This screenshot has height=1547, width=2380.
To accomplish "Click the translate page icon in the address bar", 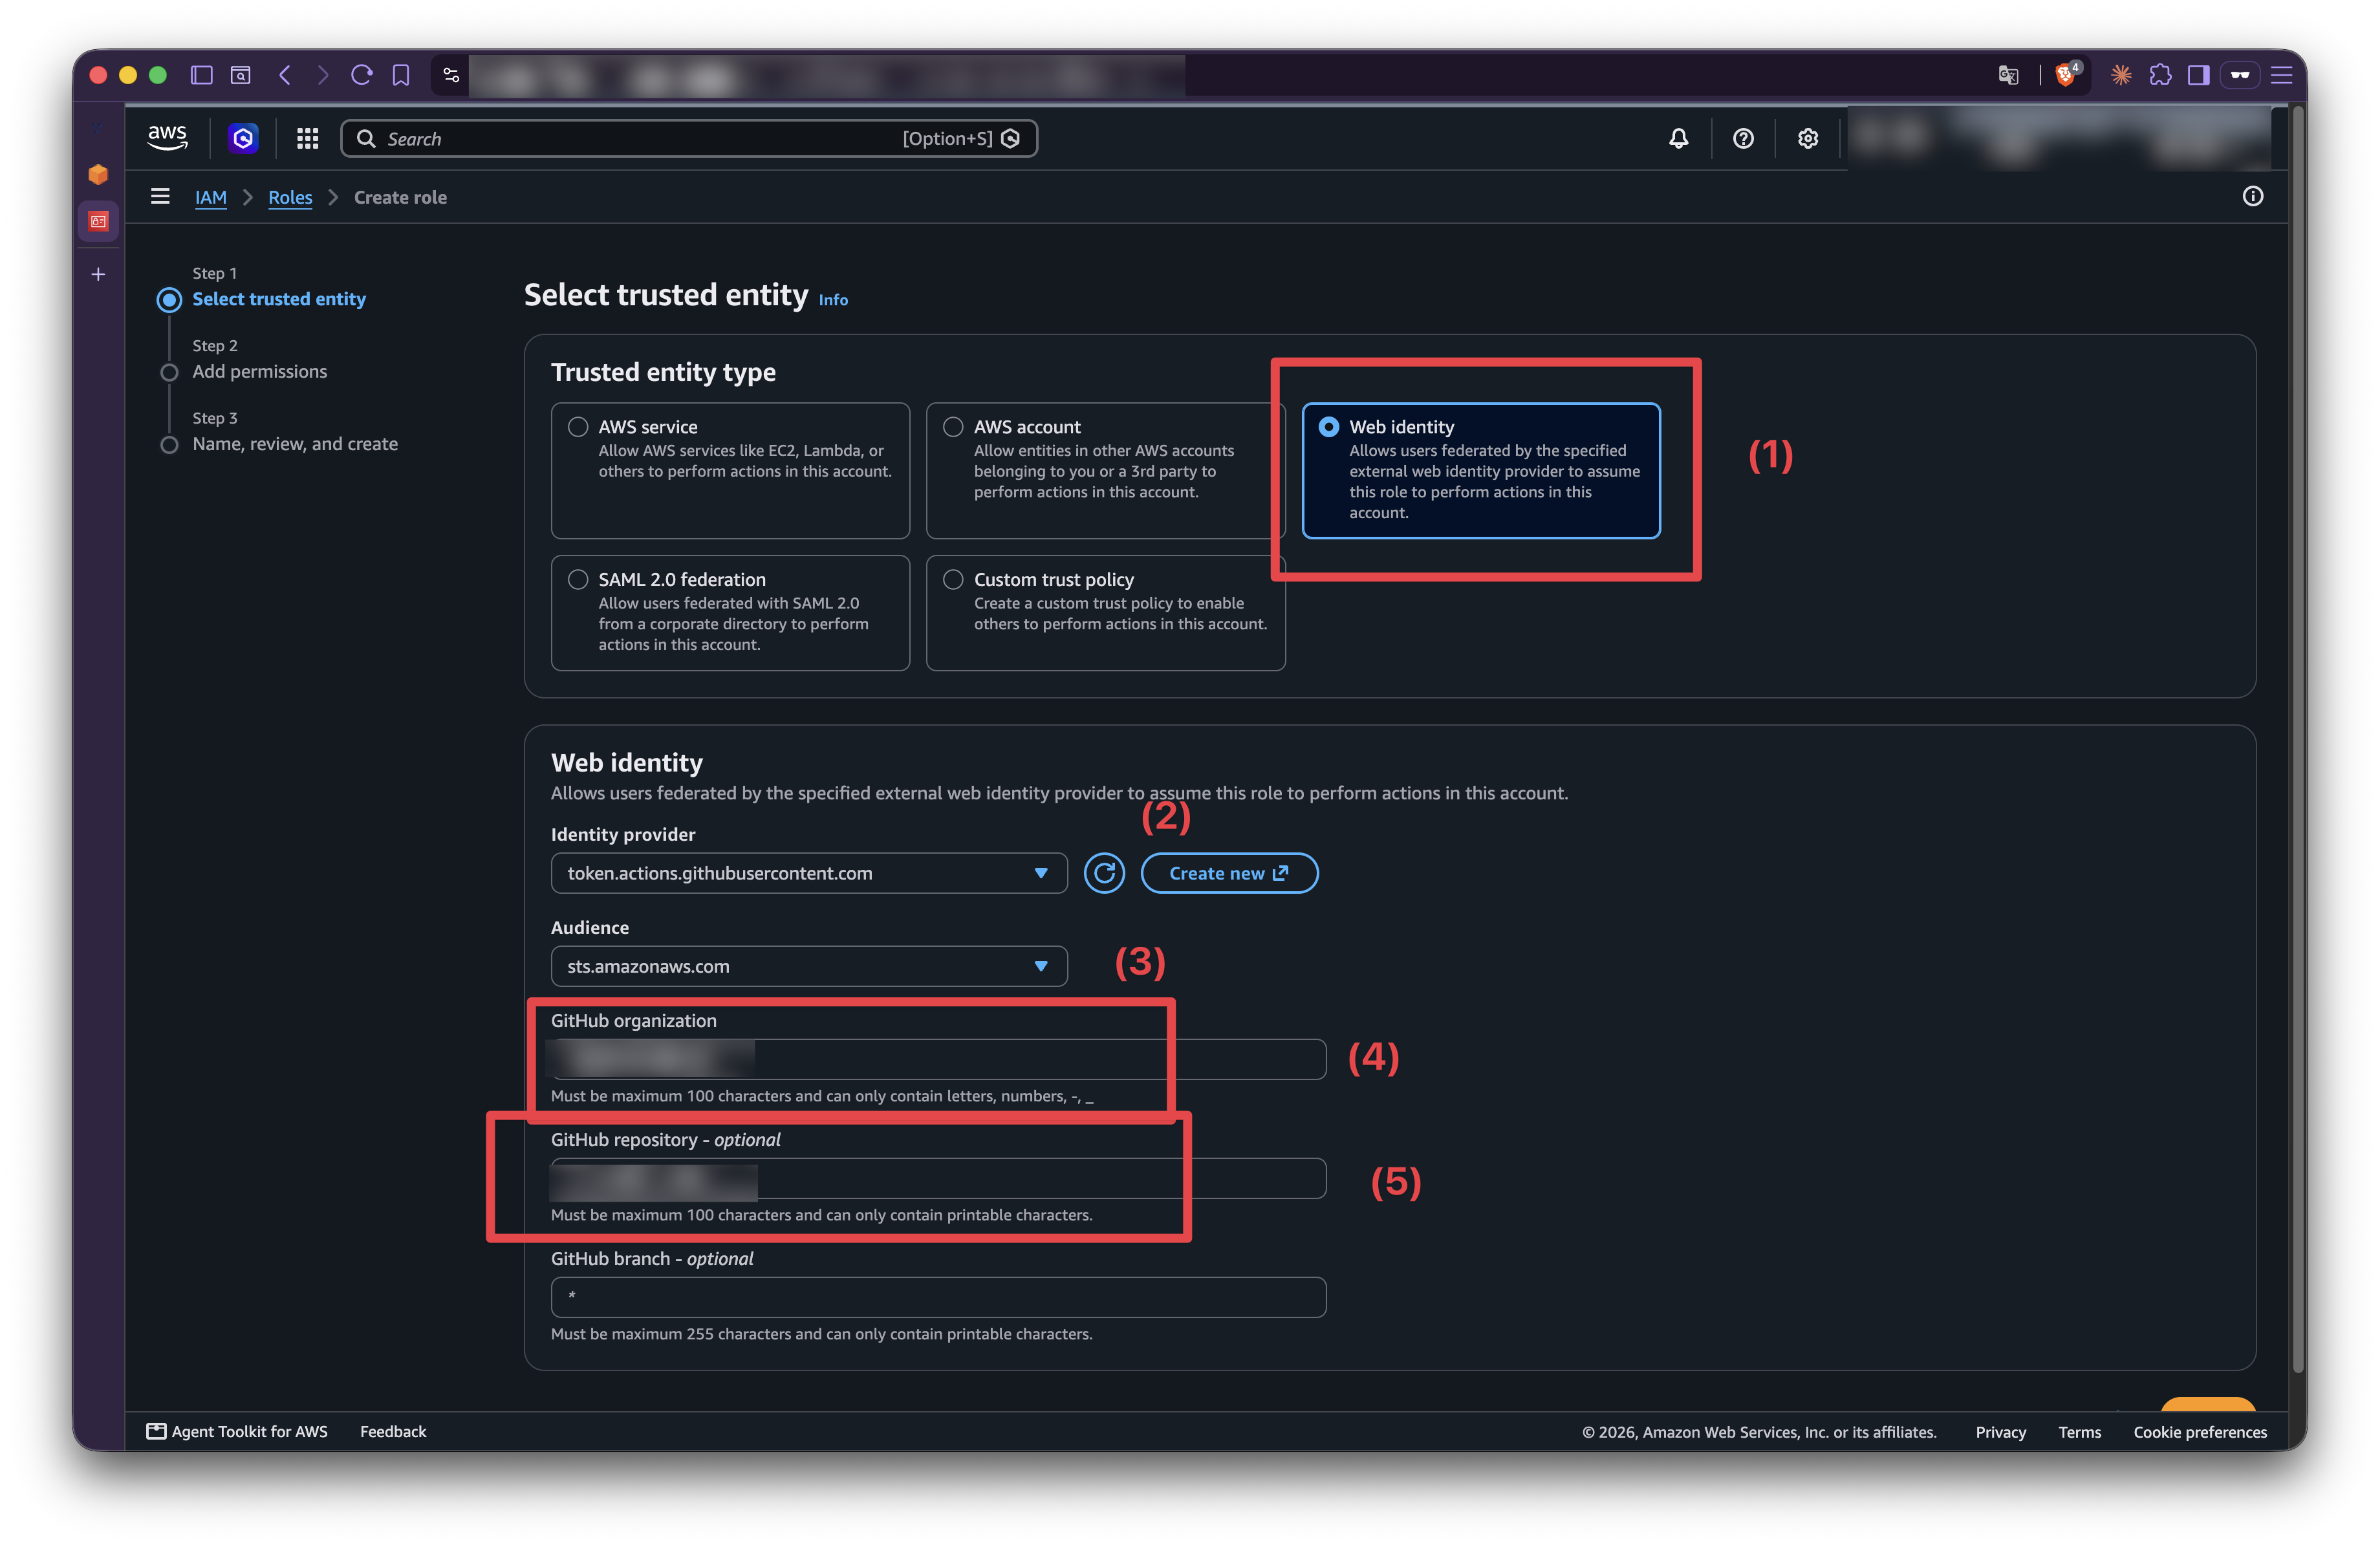I will [x=2008, y=75].
